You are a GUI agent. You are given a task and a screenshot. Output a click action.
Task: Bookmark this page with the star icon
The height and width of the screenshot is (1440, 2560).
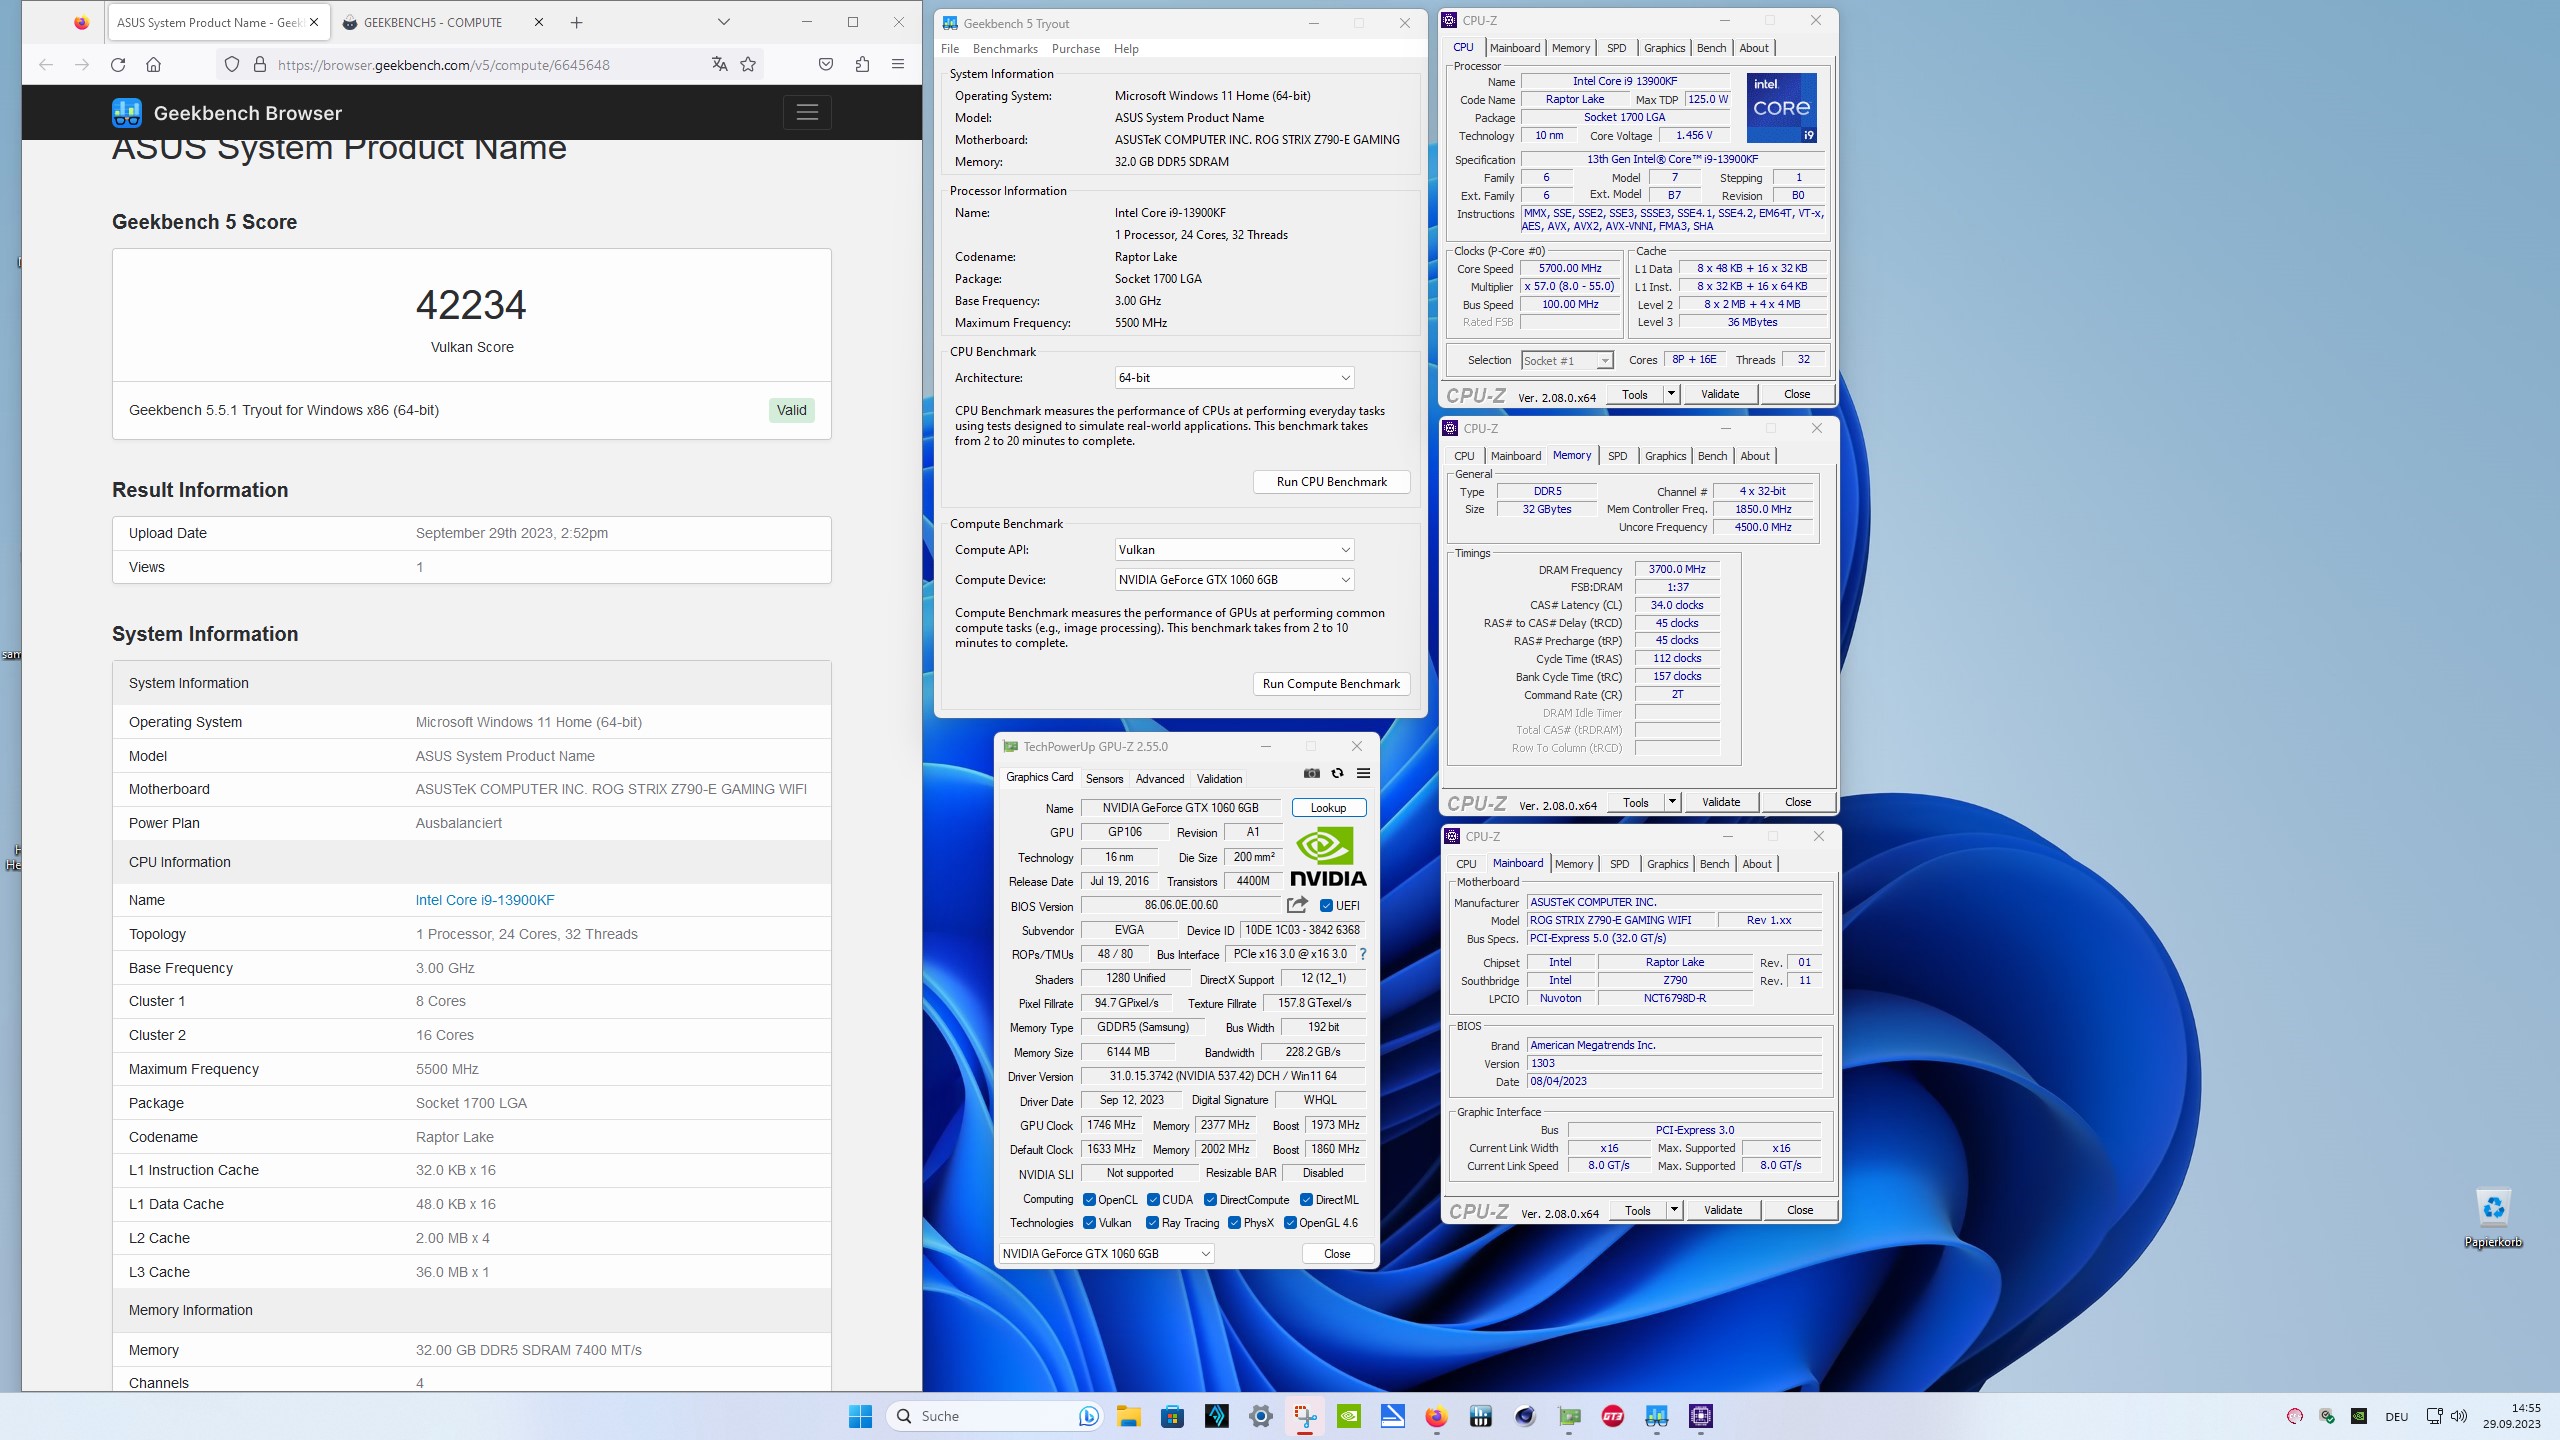[x=748, y=65]
